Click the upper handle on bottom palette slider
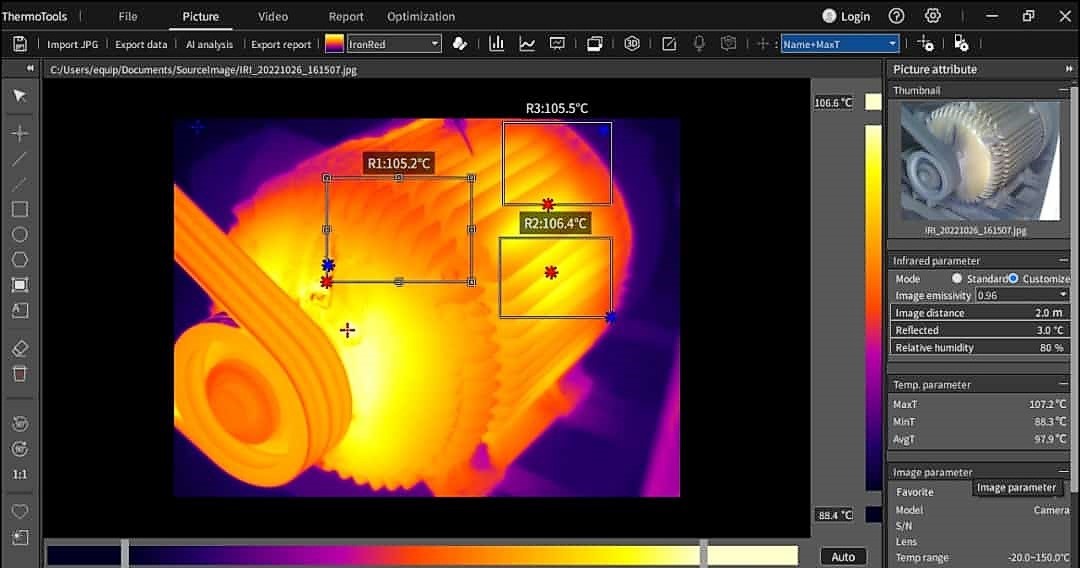This screenshot has width=1080, height=568. pyautogui.click(x=703, y=554)
